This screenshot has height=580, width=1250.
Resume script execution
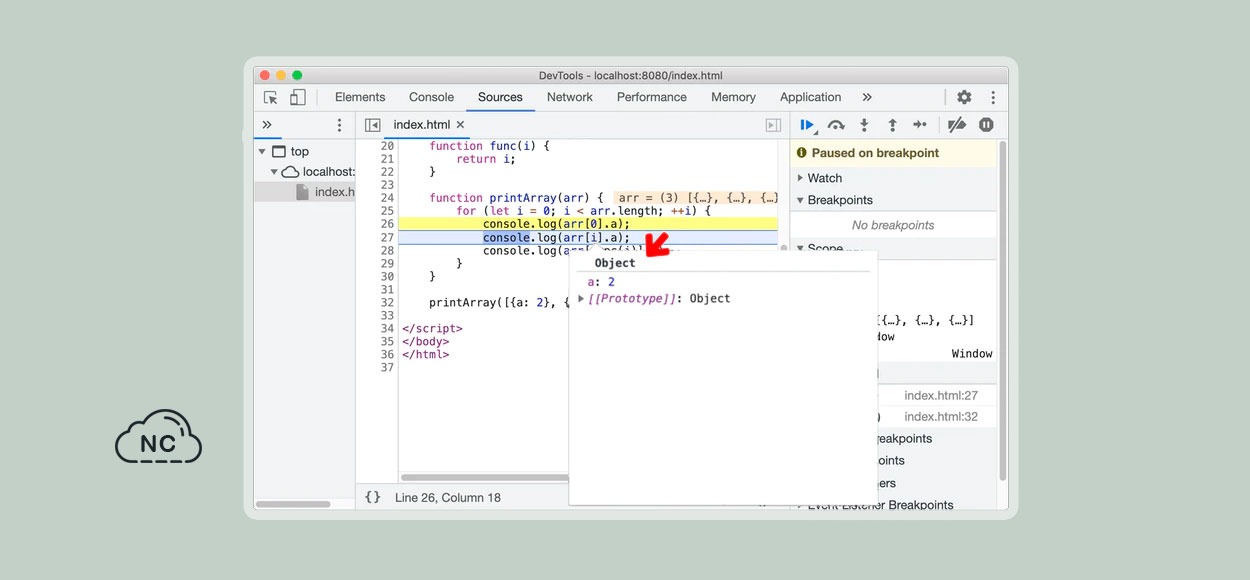pos(807,125)
